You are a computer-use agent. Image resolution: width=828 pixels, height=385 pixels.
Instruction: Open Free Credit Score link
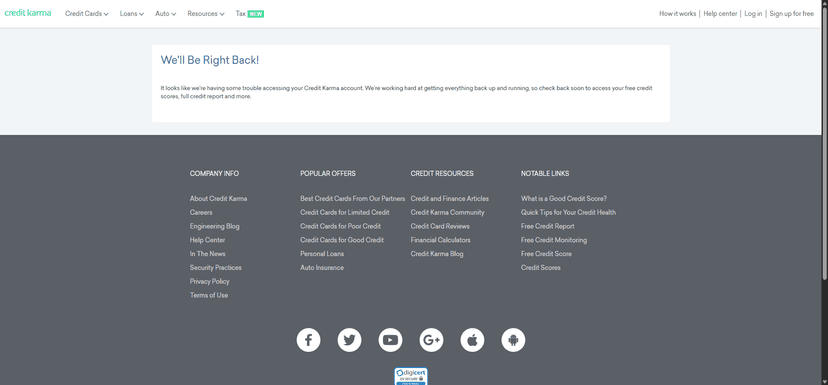pos(547,253)
